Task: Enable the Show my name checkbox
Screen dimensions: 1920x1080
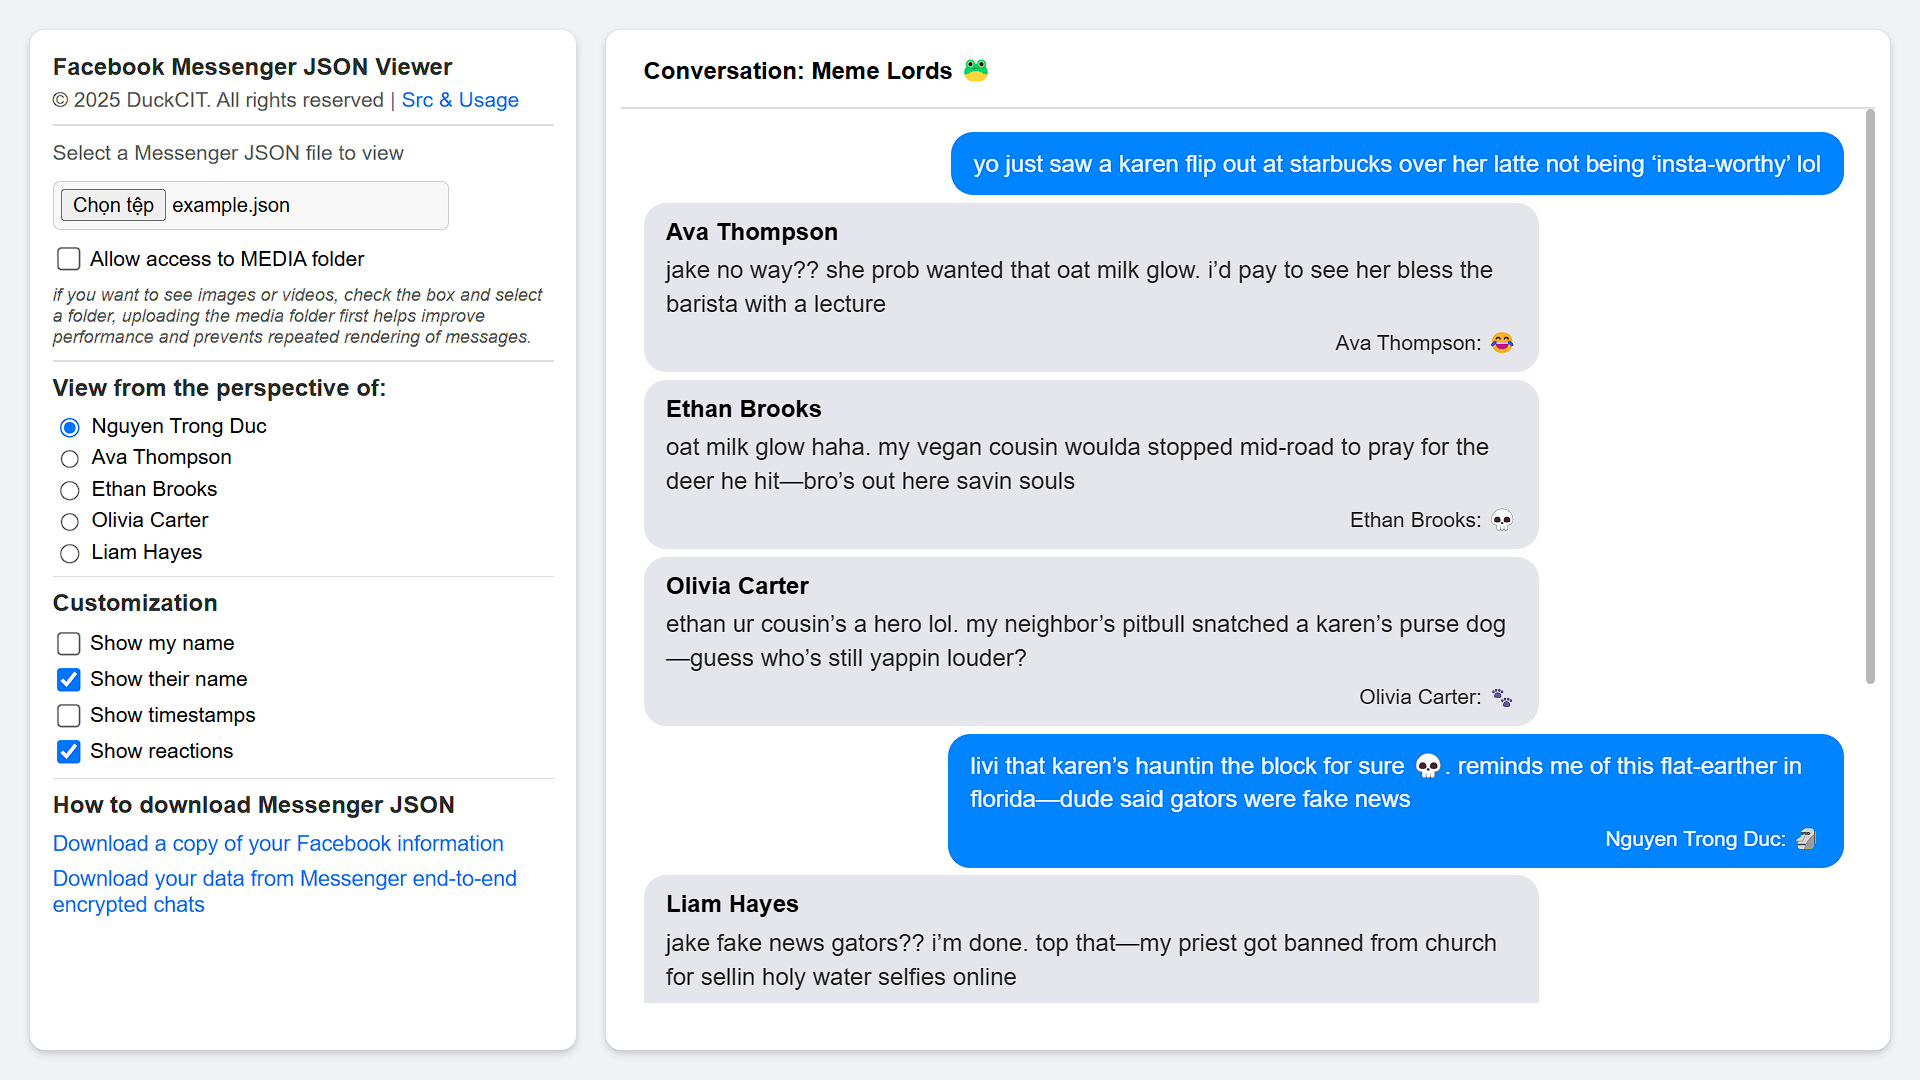Action: pyautogui.click(x=69, y=643)
